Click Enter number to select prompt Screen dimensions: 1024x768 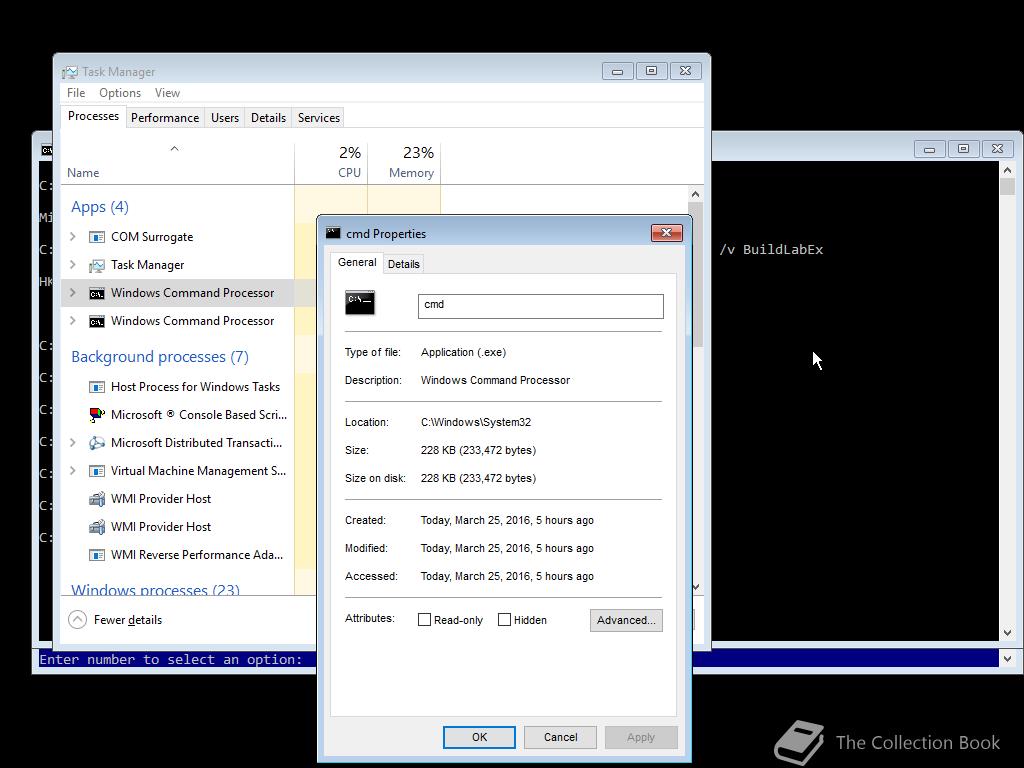tap(171, 660)
